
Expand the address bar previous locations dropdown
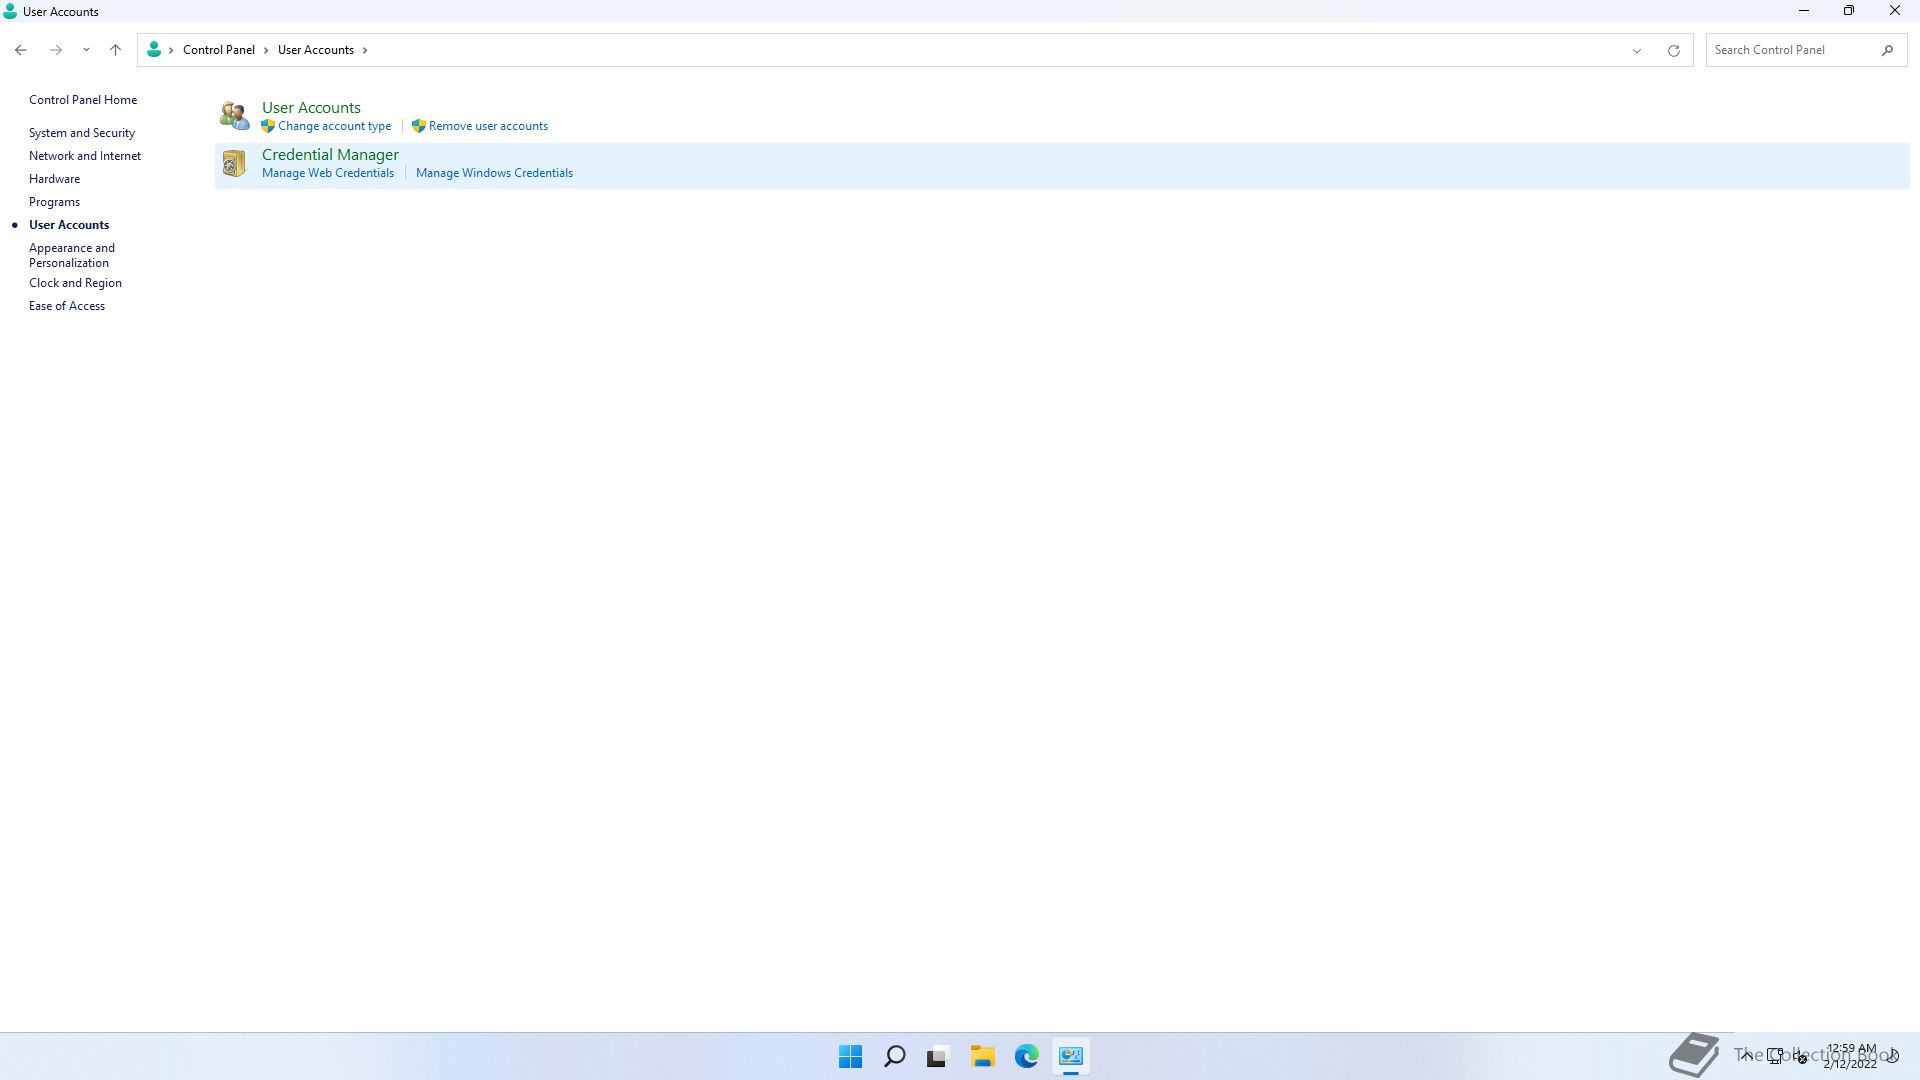point(1637,50)
